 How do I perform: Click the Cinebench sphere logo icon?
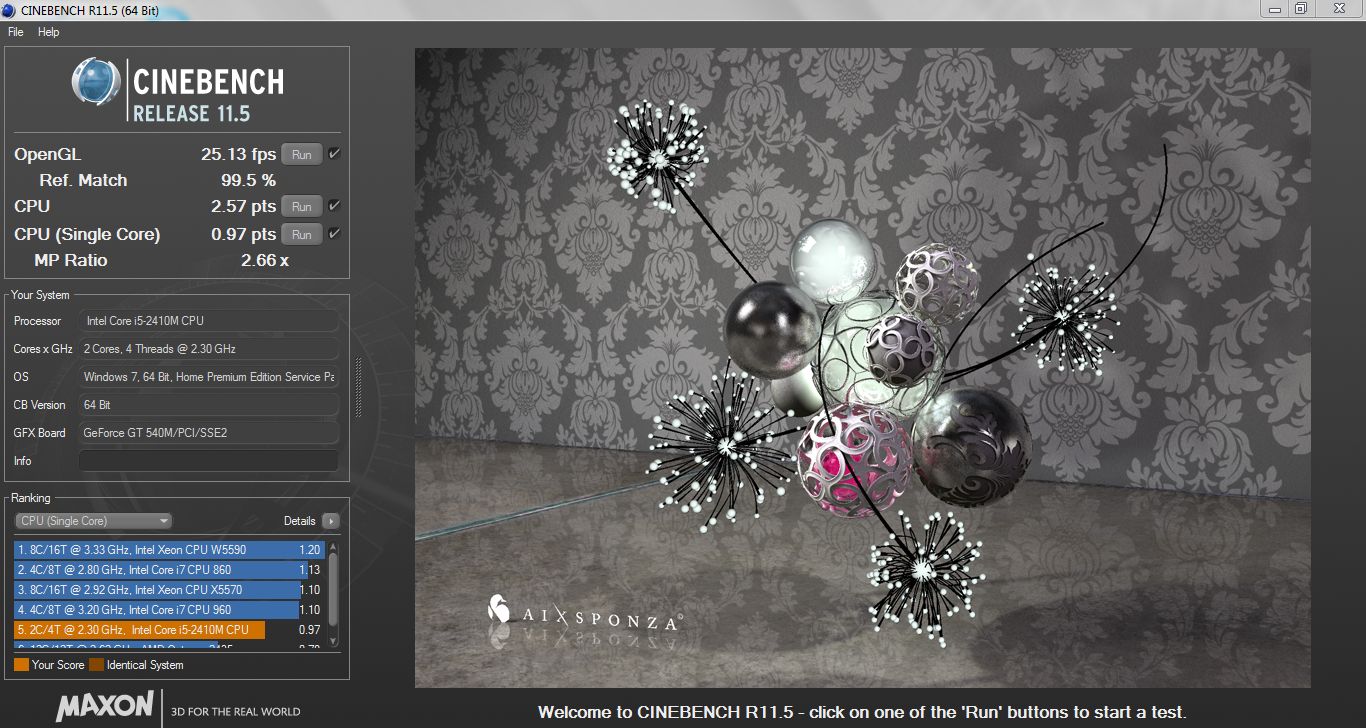[96, 83]
